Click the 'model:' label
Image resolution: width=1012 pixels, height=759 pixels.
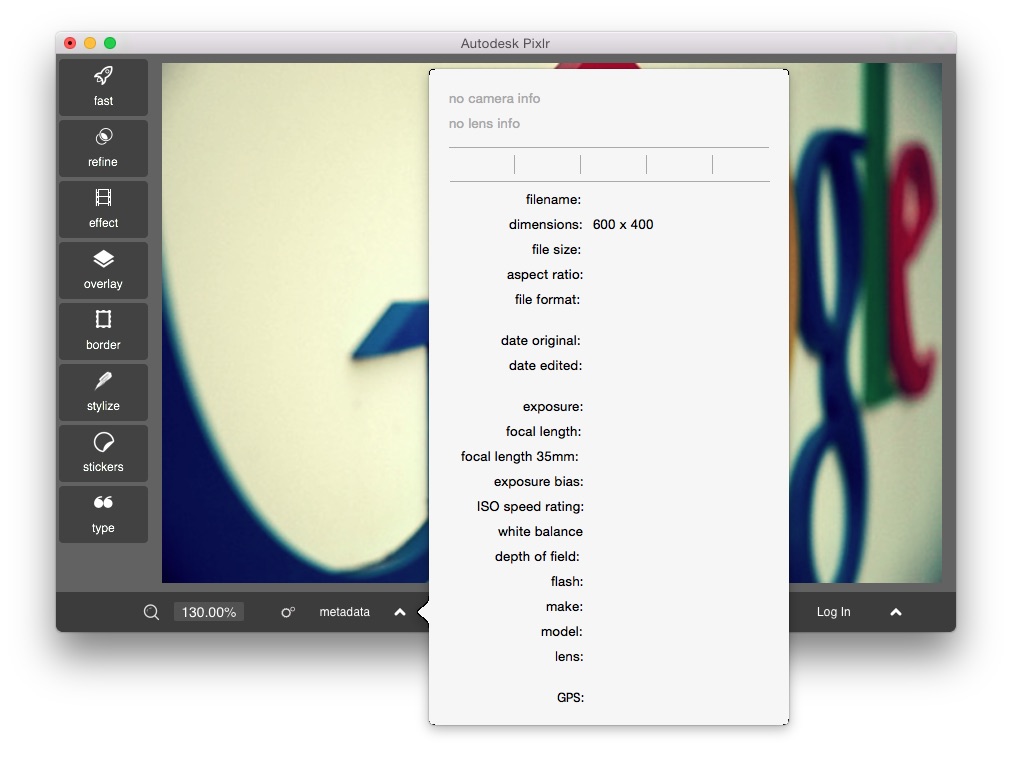[562, 631]
